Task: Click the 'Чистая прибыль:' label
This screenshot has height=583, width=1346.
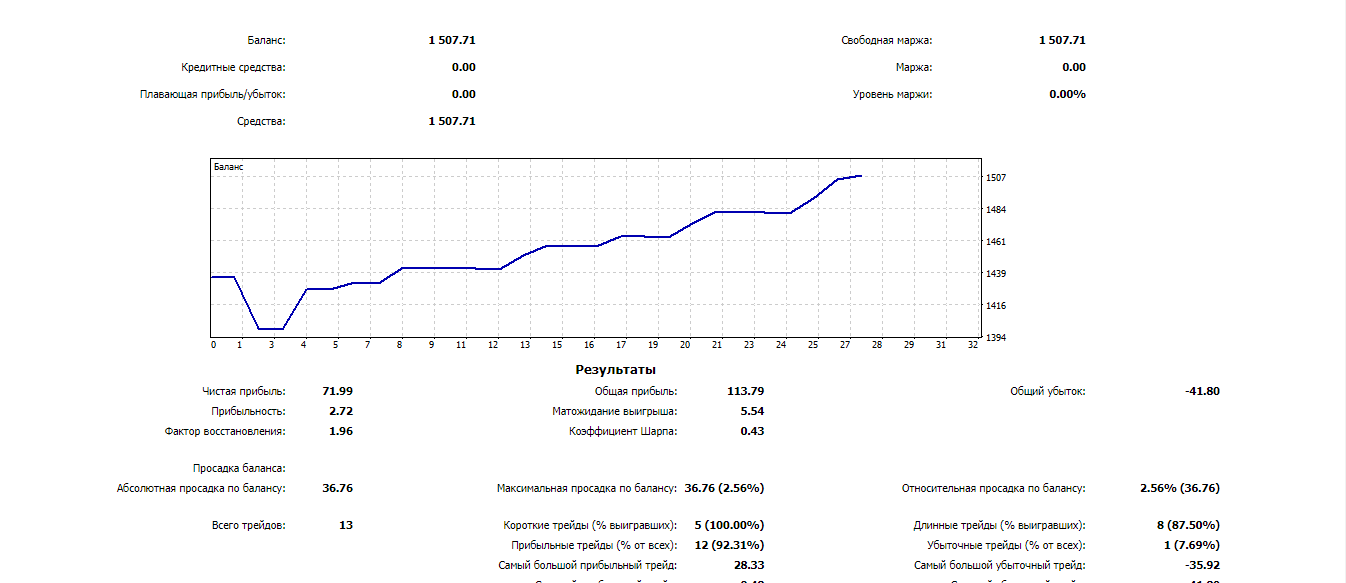Action: (244, 392)
